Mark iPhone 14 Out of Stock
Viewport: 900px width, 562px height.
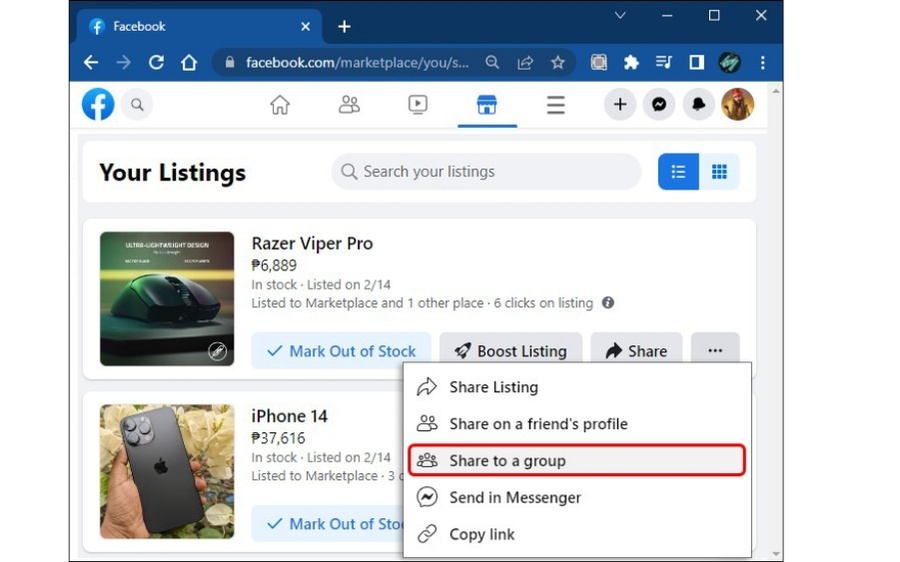[328, 524]
